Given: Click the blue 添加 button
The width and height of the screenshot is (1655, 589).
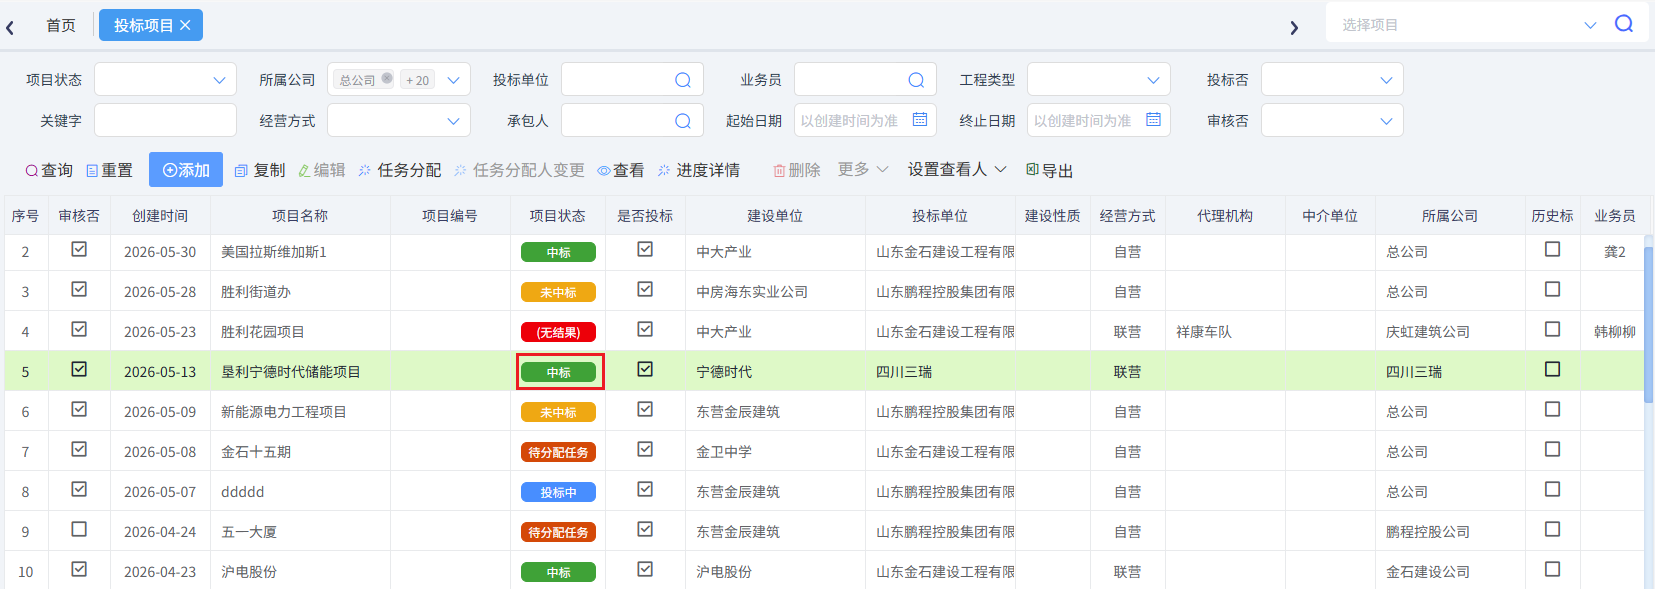Looking at the screenshot, I should pyautogui.click(x=186, y=170).
